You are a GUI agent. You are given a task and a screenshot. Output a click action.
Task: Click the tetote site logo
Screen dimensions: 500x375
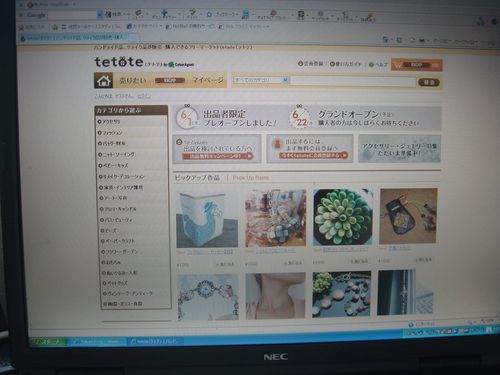pyautogui.click(x=119, y=62)
